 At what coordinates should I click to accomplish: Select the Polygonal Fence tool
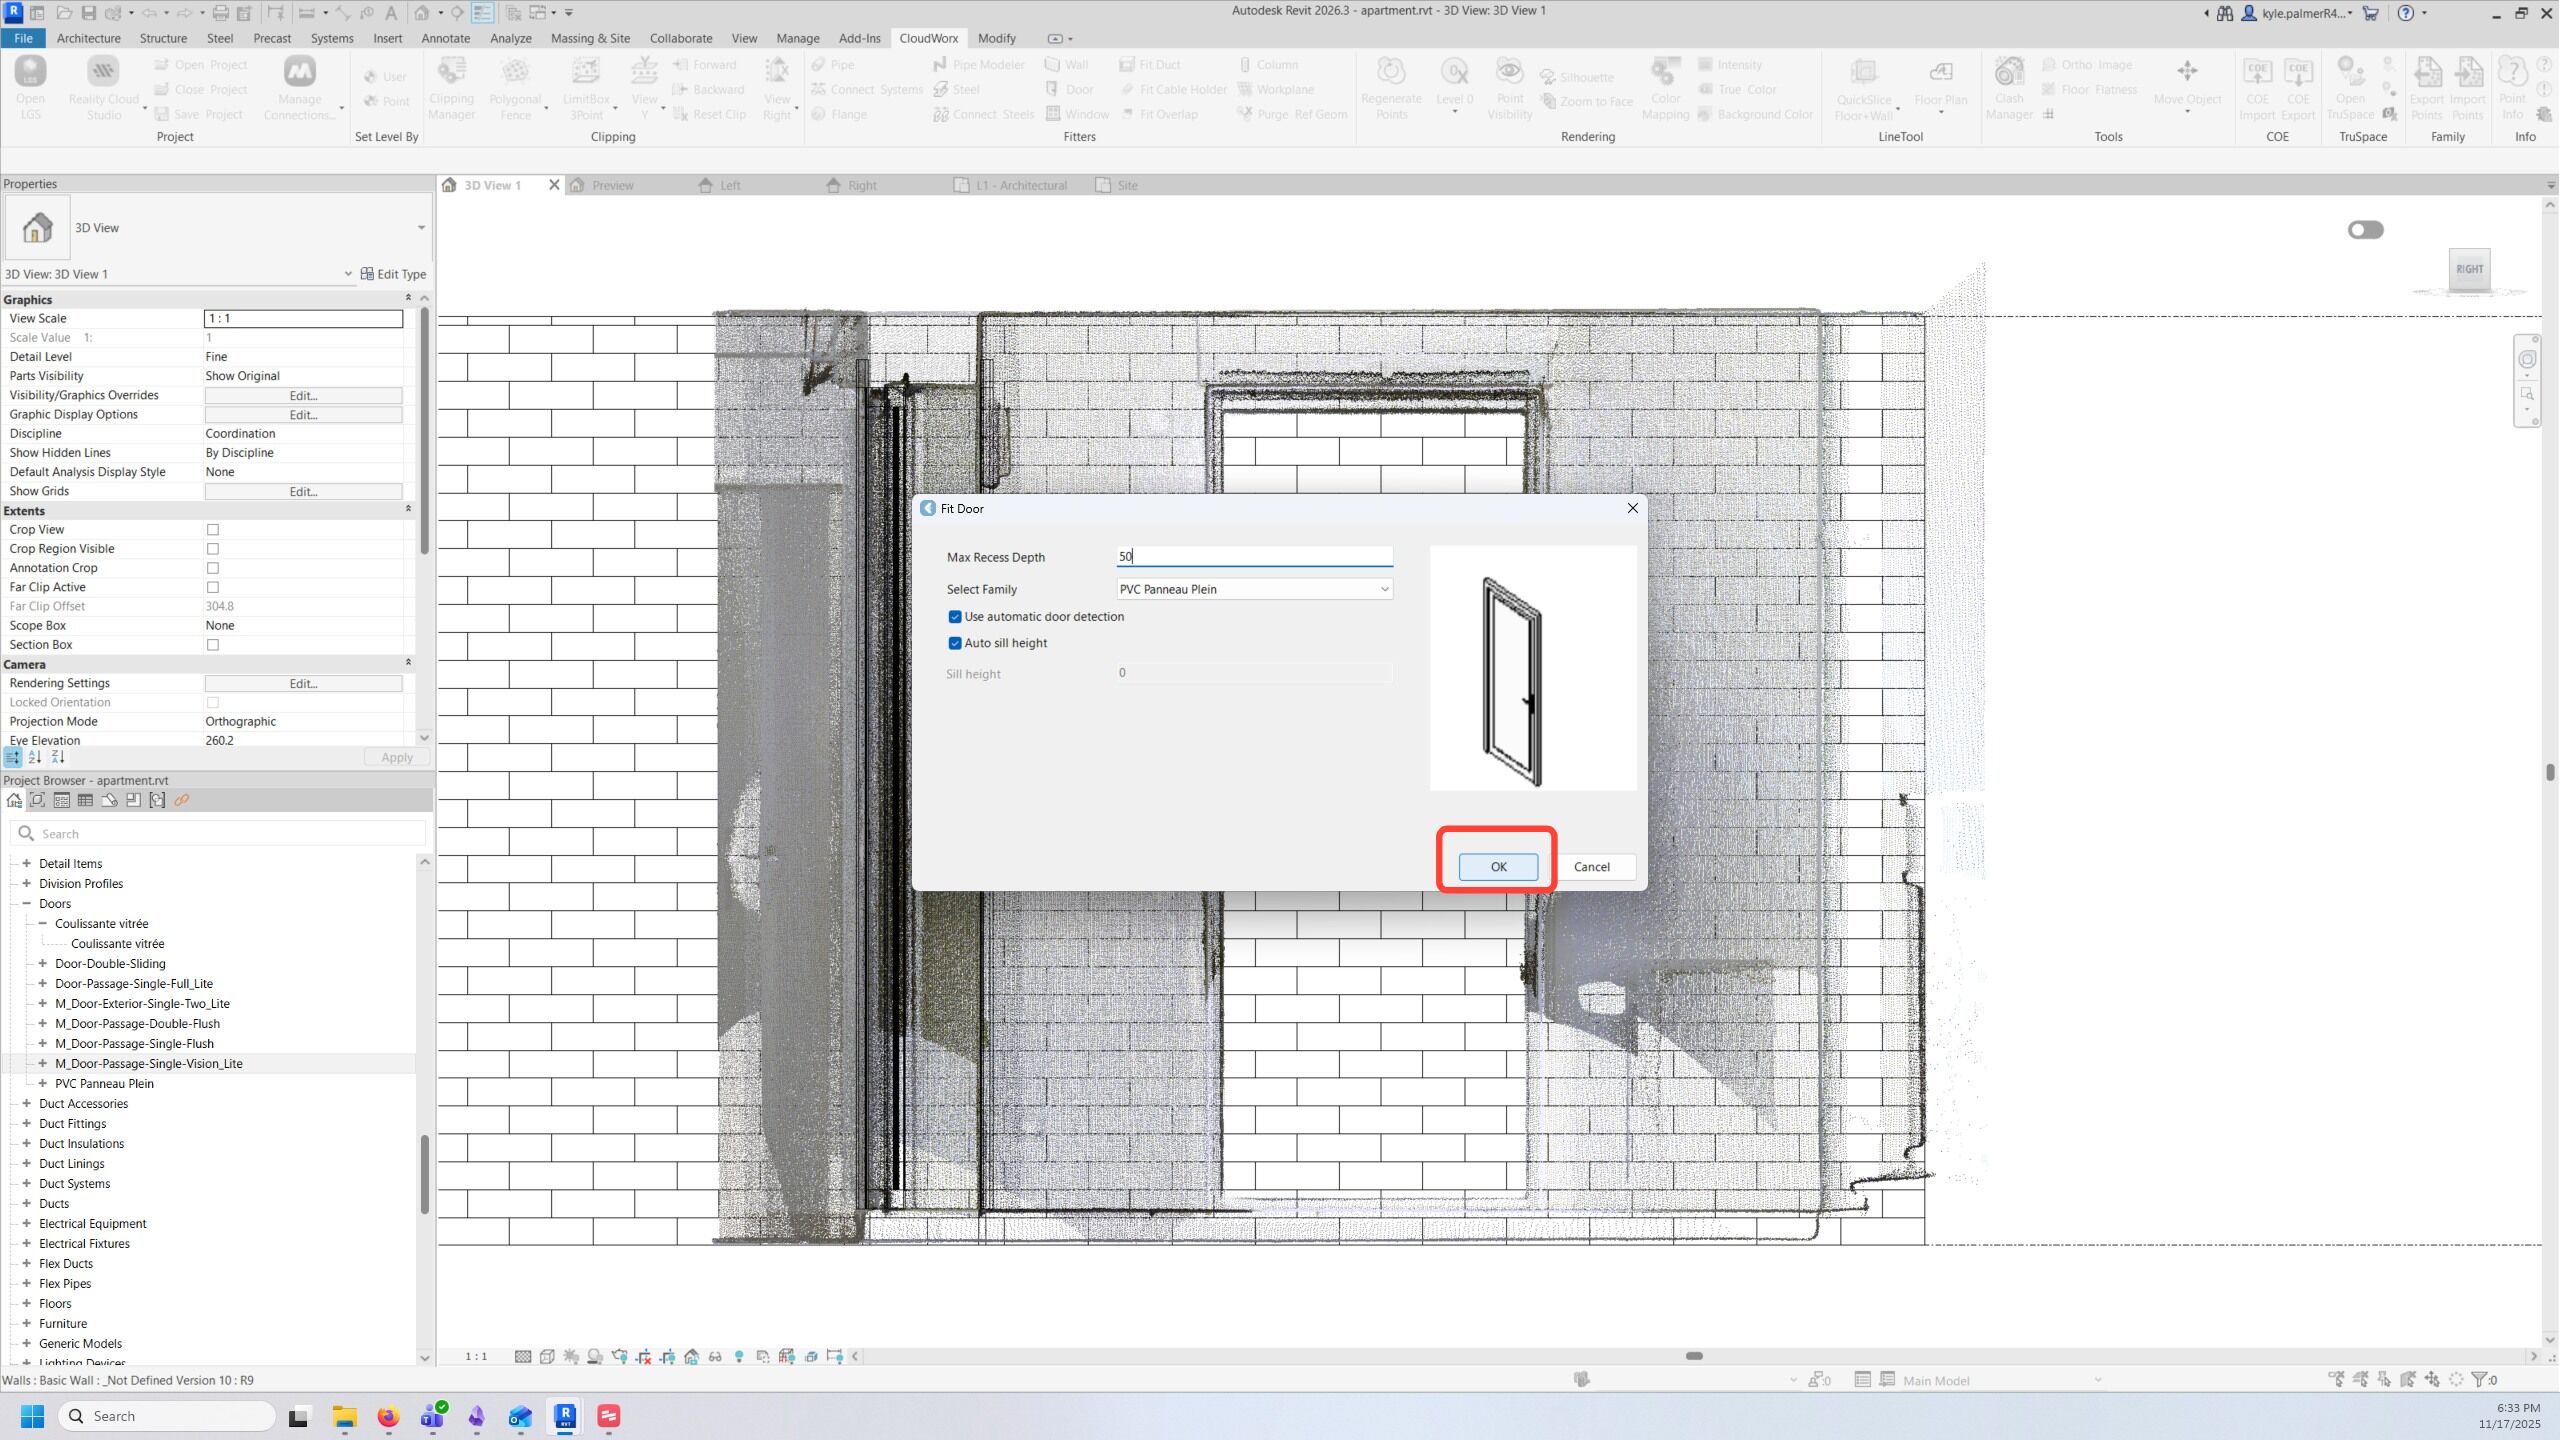515,73
